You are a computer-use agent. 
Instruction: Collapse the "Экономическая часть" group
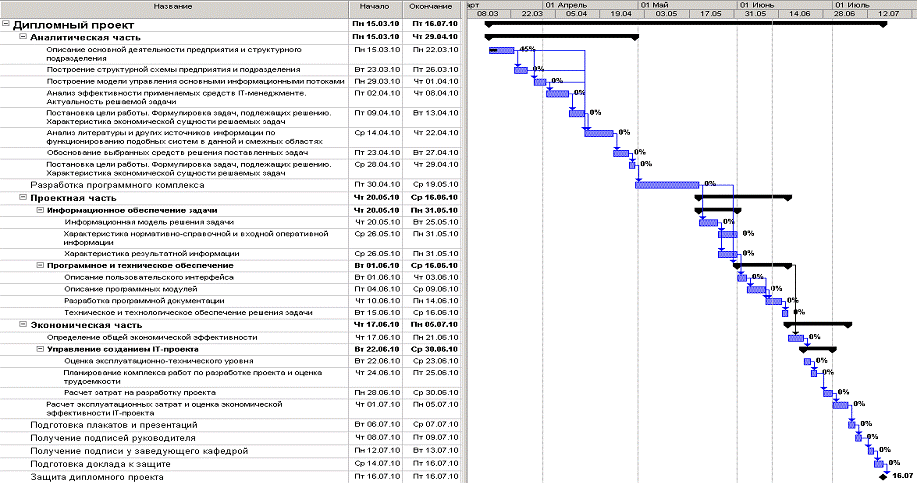(23, 325)
